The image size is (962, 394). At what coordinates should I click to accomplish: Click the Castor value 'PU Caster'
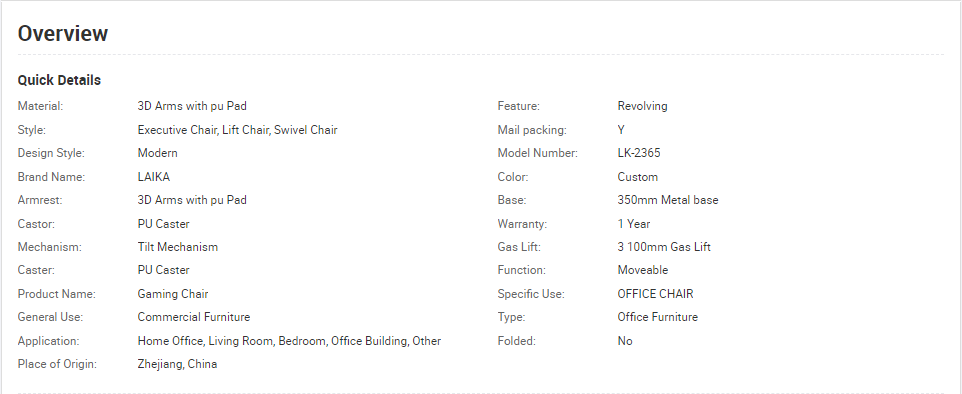(163, 224)
